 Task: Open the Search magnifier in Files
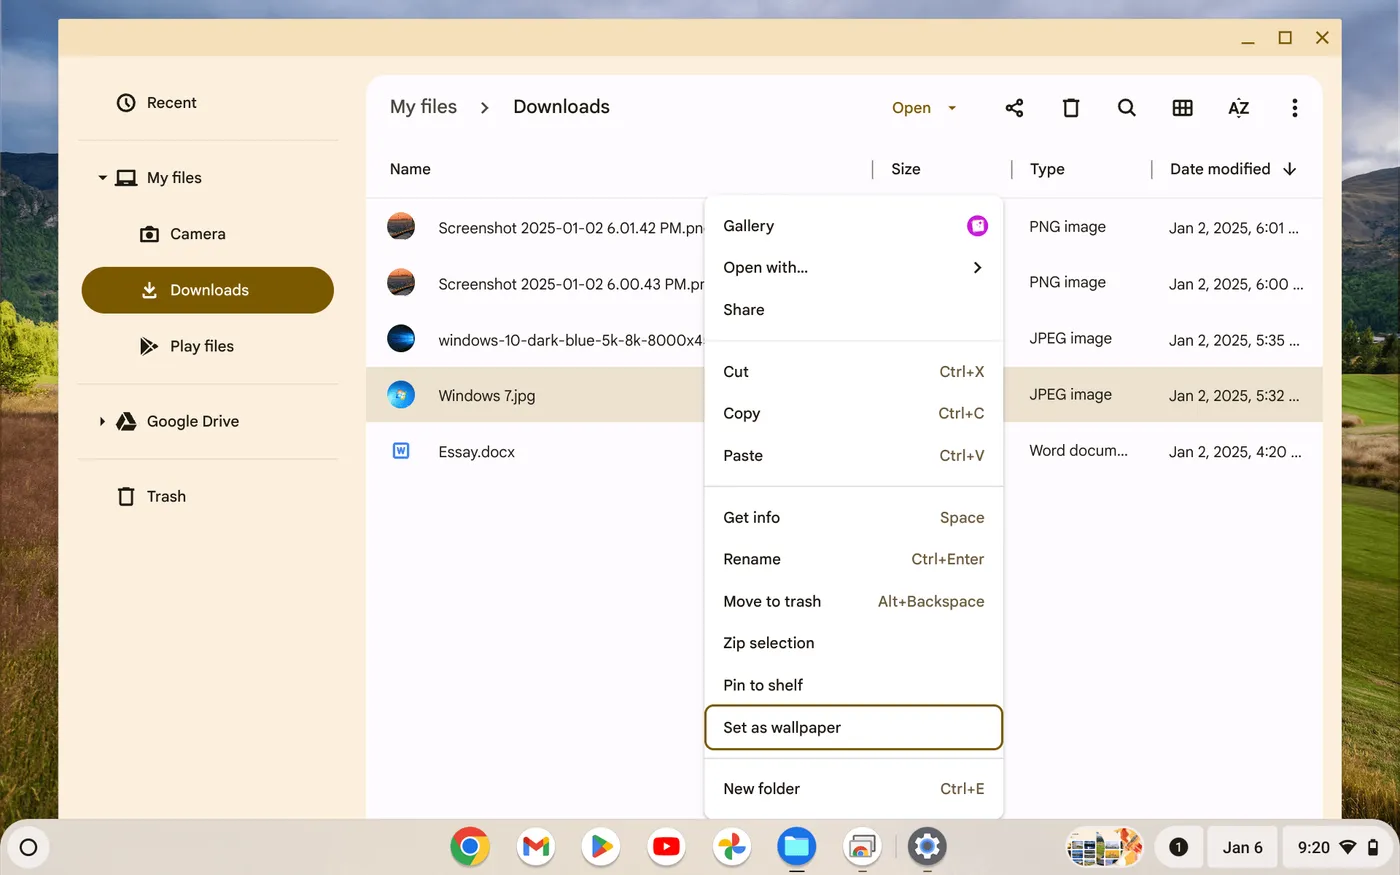point(1127,108)
